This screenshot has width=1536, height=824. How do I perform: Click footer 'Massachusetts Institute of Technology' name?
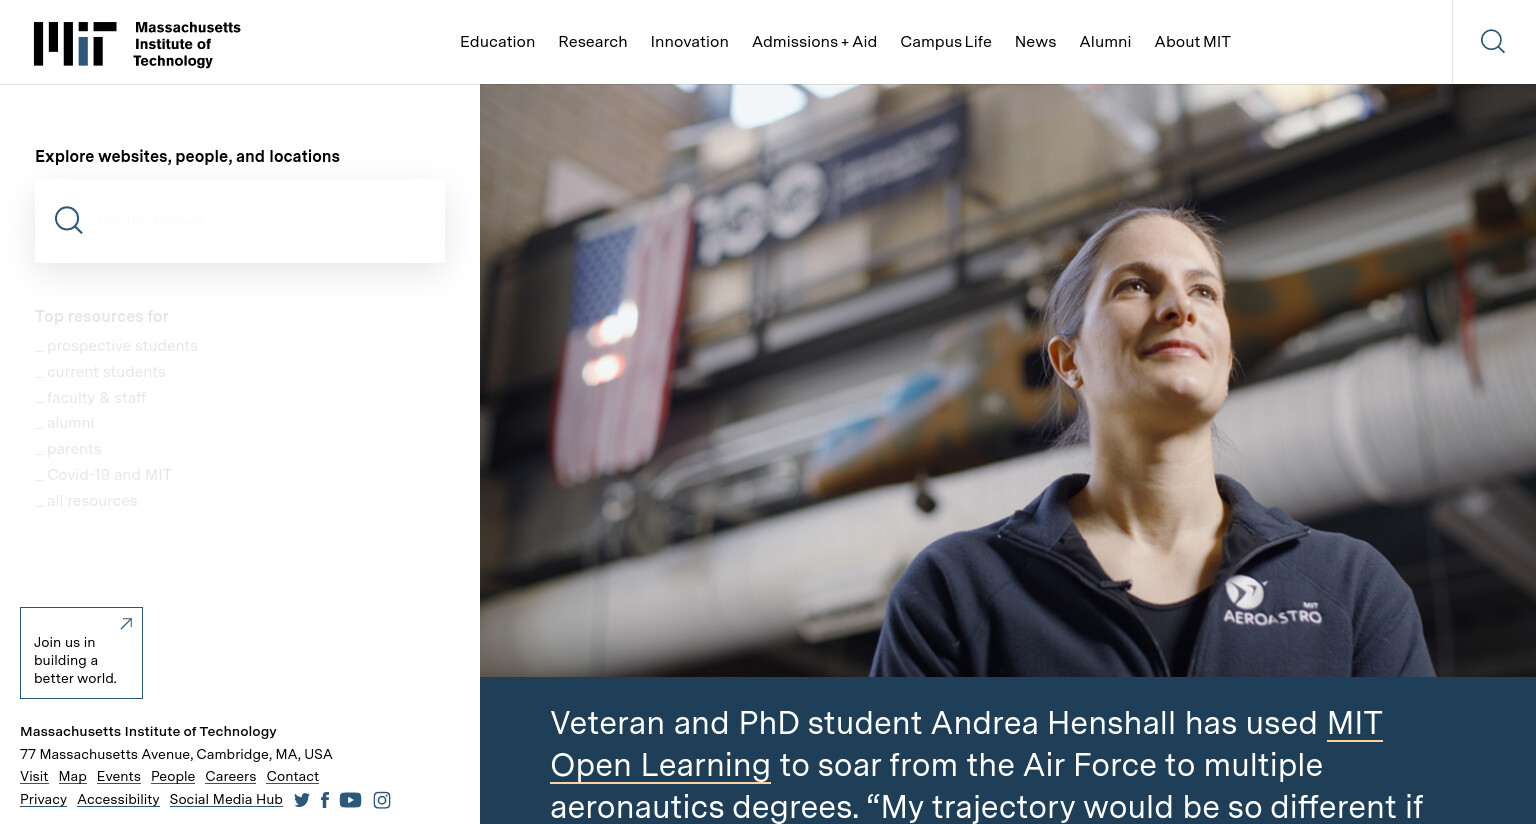pos(148,731)
